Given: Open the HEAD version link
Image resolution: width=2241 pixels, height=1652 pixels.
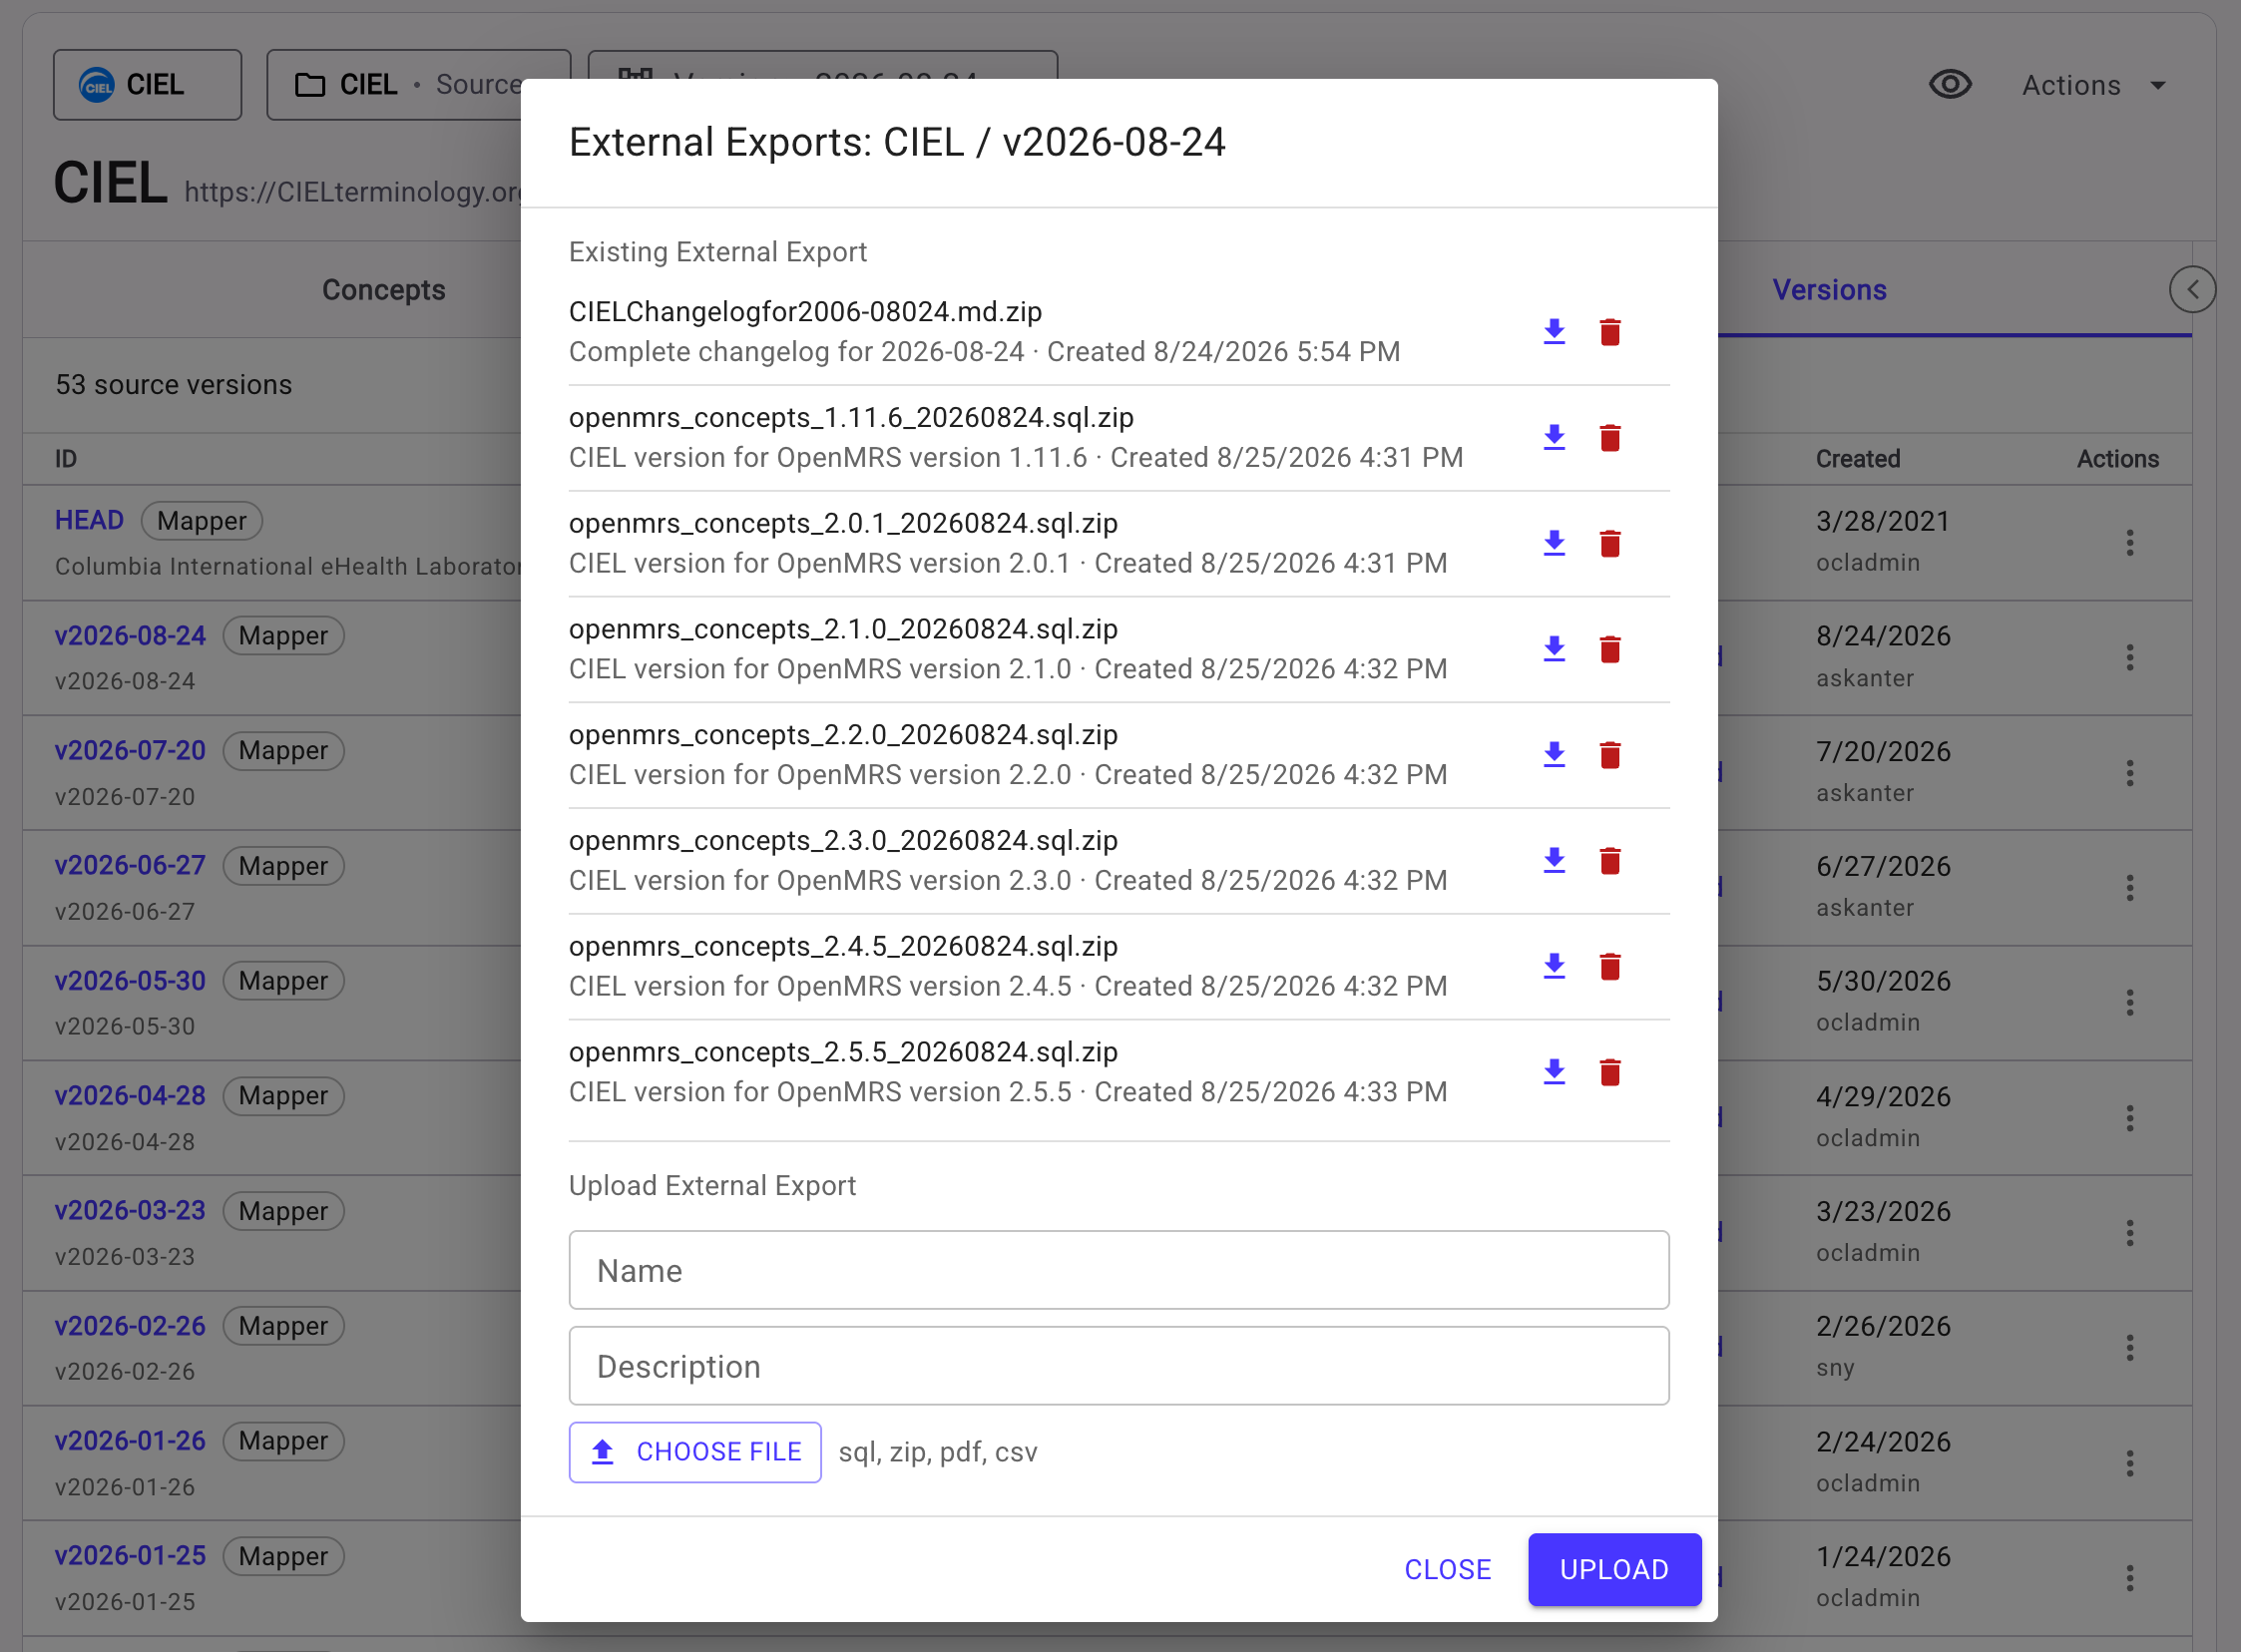Looking at the screenshot, I should [89, 520].
